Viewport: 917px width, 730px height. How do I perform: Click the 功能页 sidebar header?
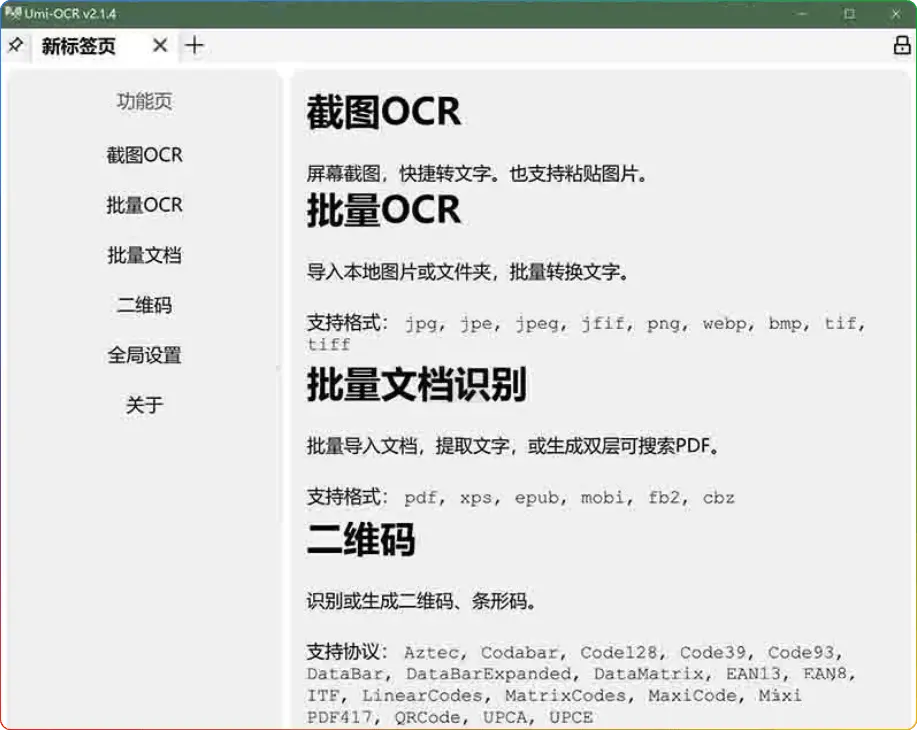[x=145, y=101]
